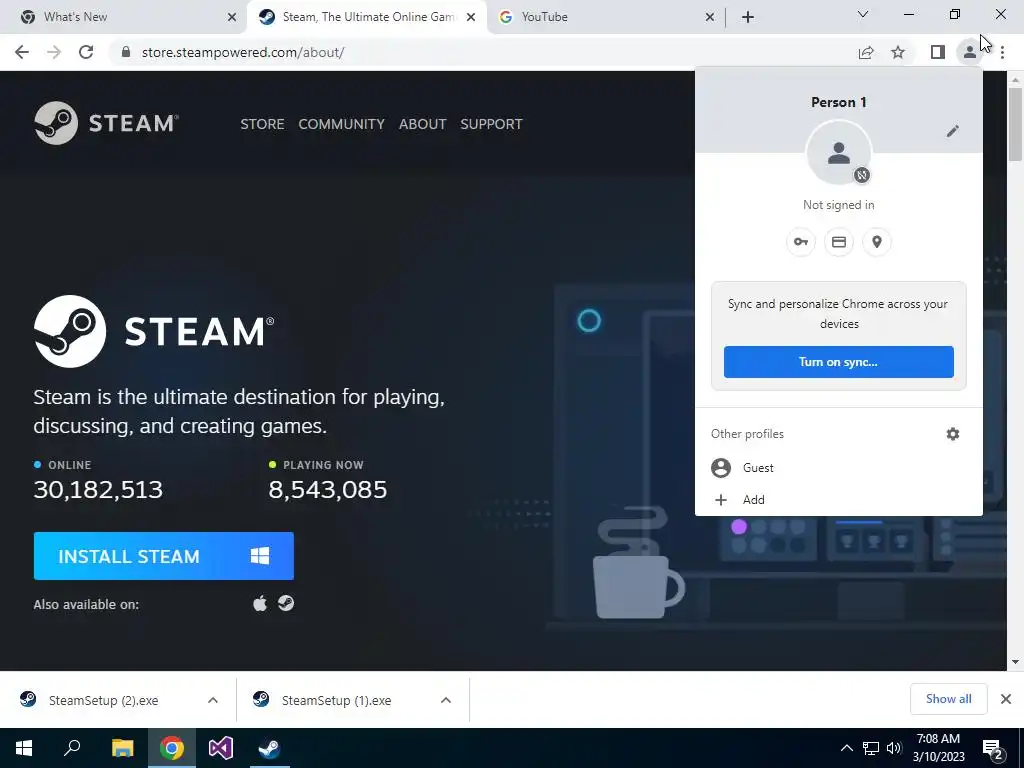Open the volume tray icon
The height and width of the screenshot is (768, 1024).
[894, 748]
